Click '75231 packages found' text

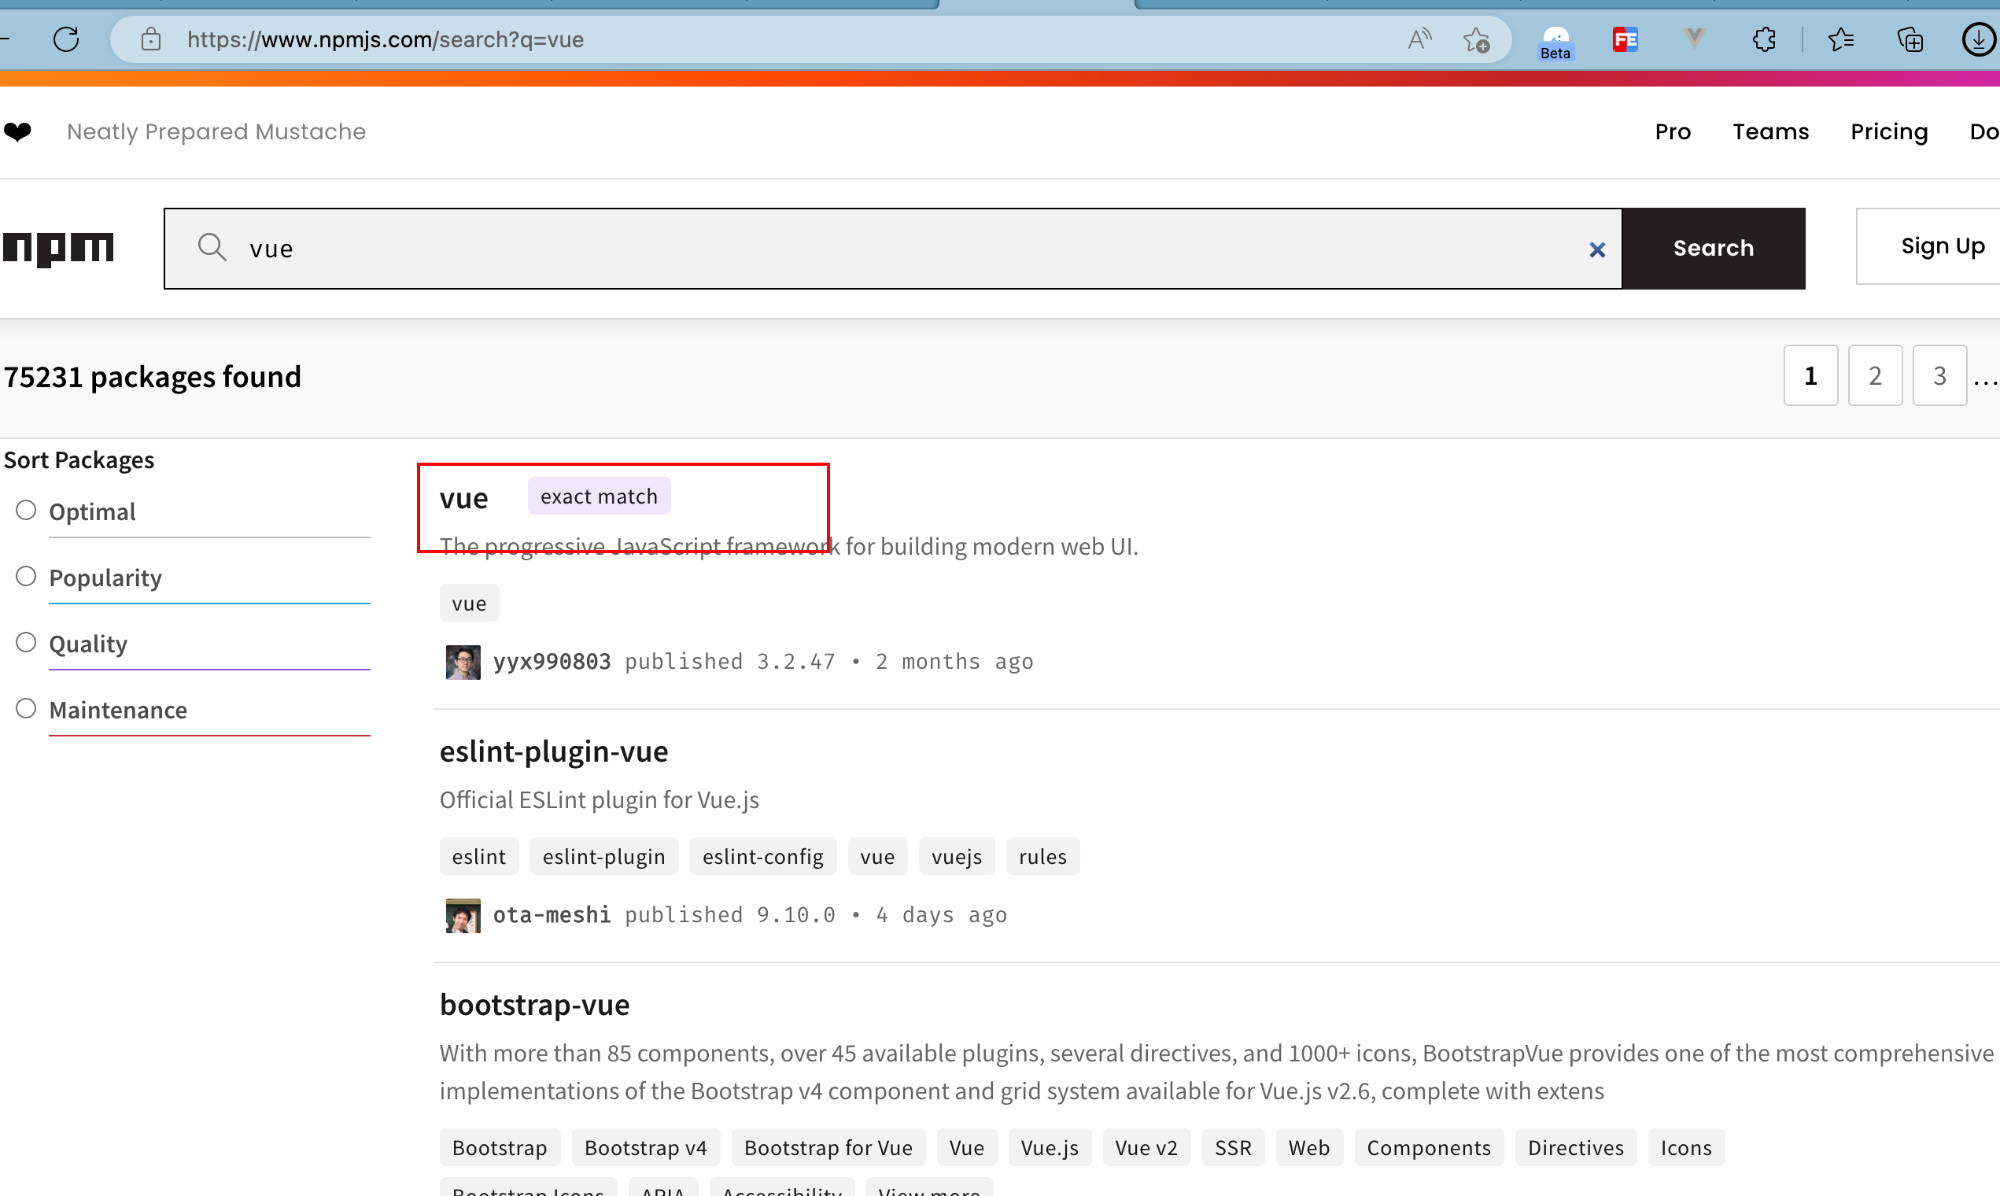(152, 377)
